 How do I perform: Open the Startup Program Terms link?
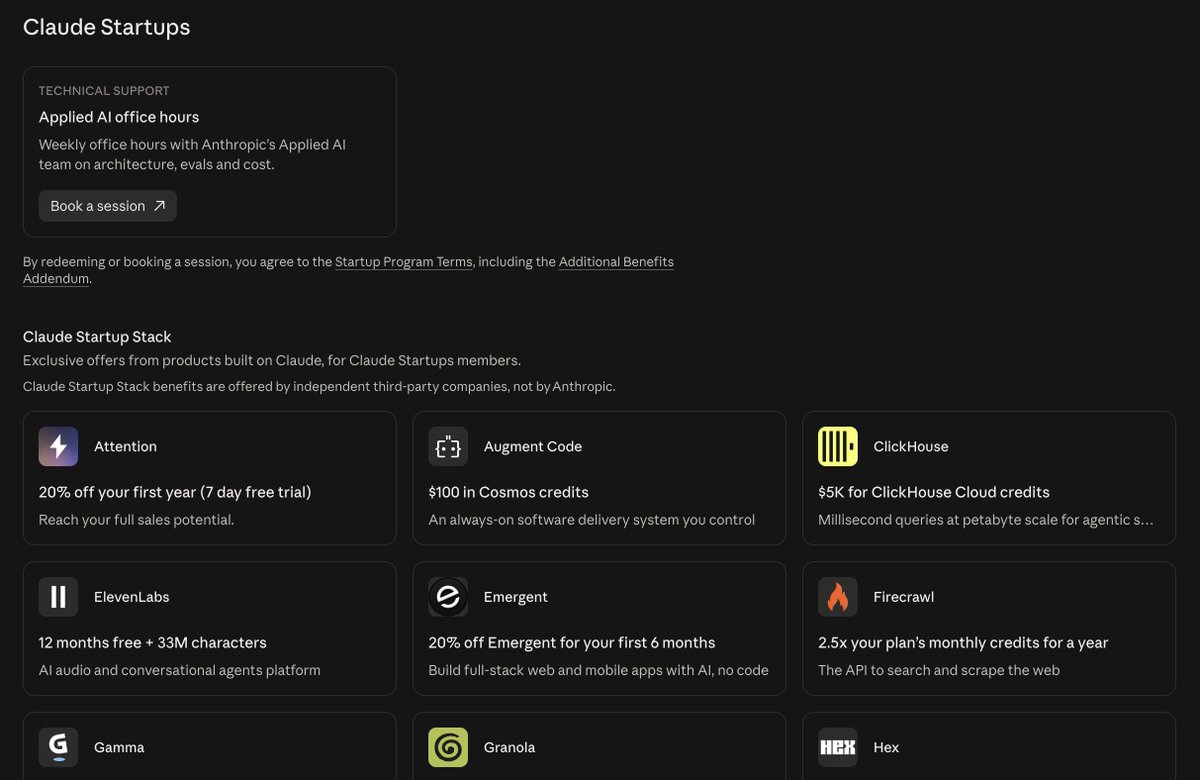404,262
